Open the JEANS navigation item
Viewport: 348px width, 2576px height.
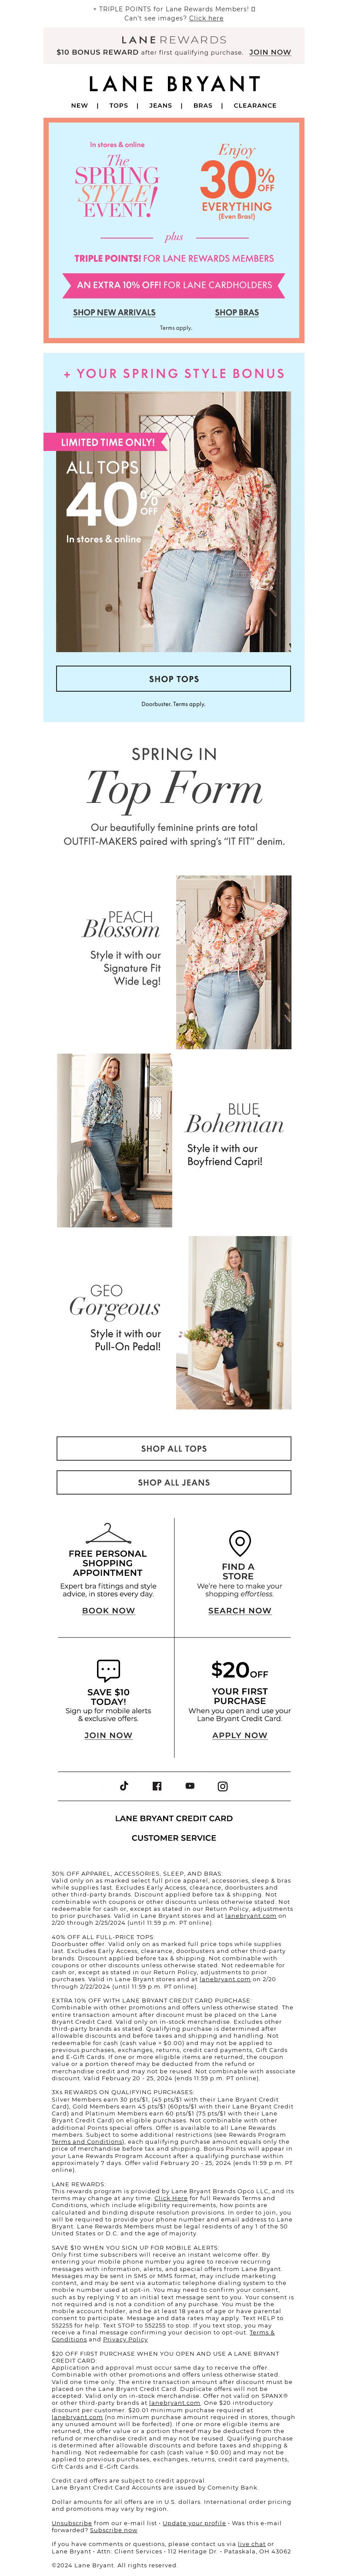click(x=160, y=105)
